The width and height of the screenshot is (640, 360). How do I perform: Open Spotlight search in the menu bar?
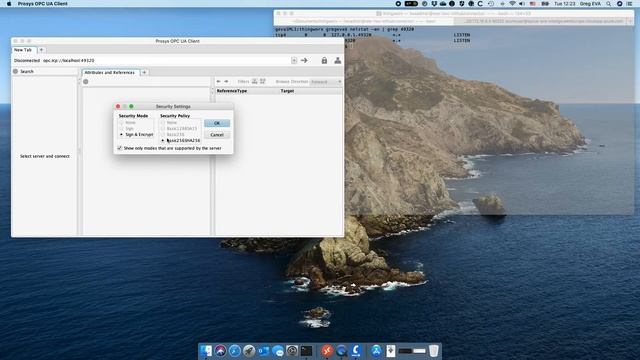609,4
